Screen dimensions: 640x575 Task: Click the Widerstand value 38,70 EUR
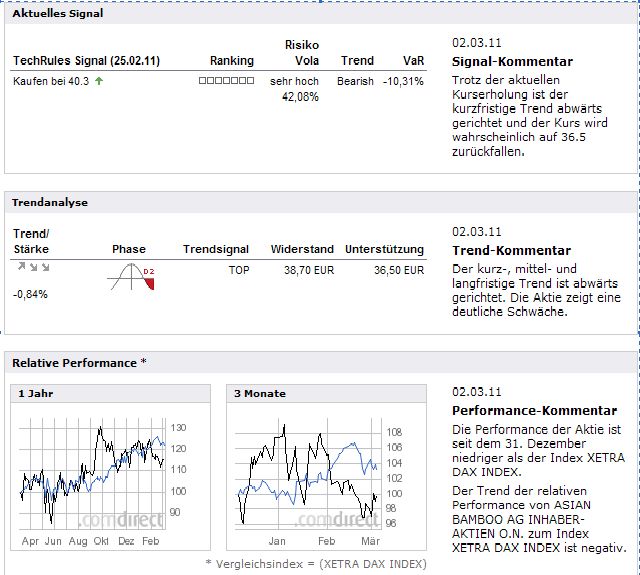click(309, 270)
